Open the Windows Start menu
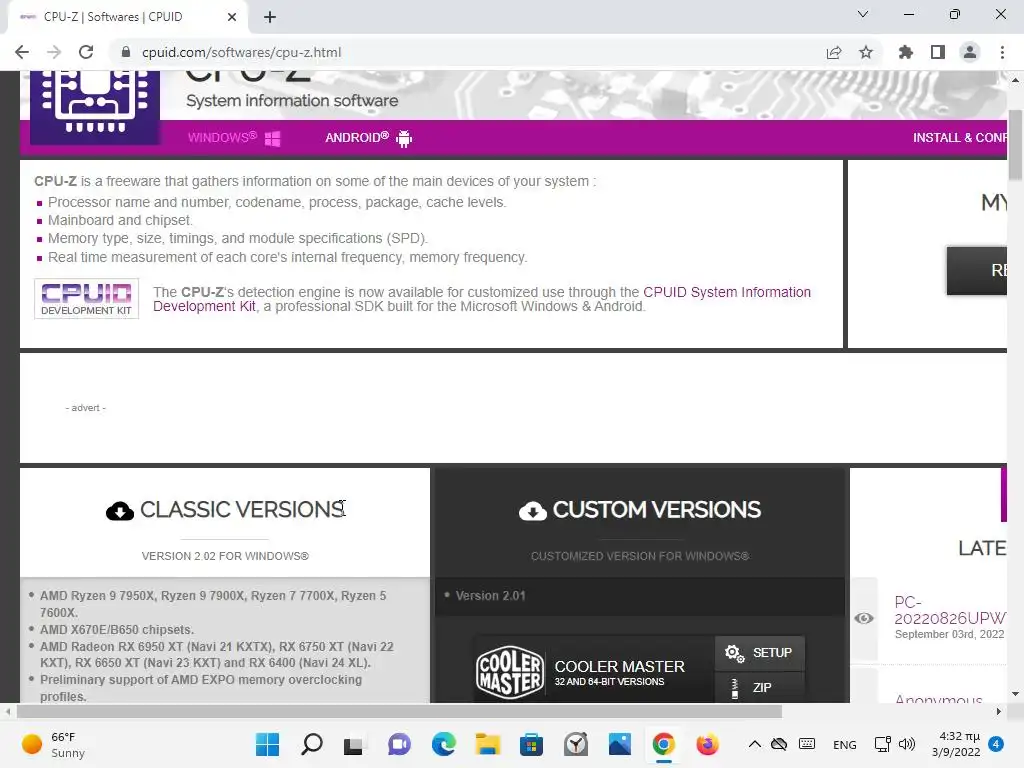 click(267, 744)
